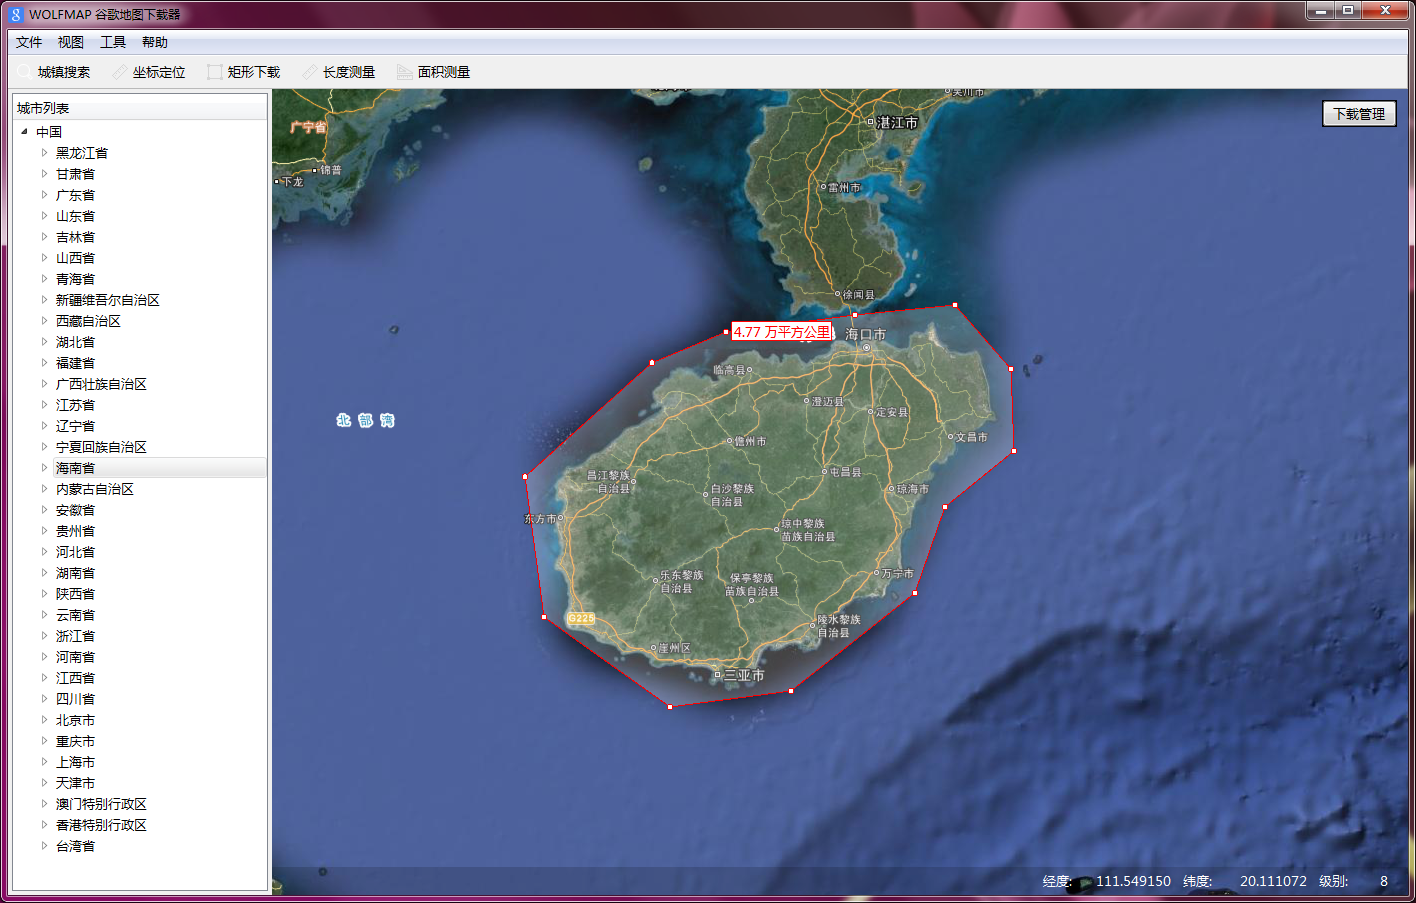This screenshot has width=1416, height=903.
Task: Activate the 面积测量 area measurement tool
Action: pos(434,71)
